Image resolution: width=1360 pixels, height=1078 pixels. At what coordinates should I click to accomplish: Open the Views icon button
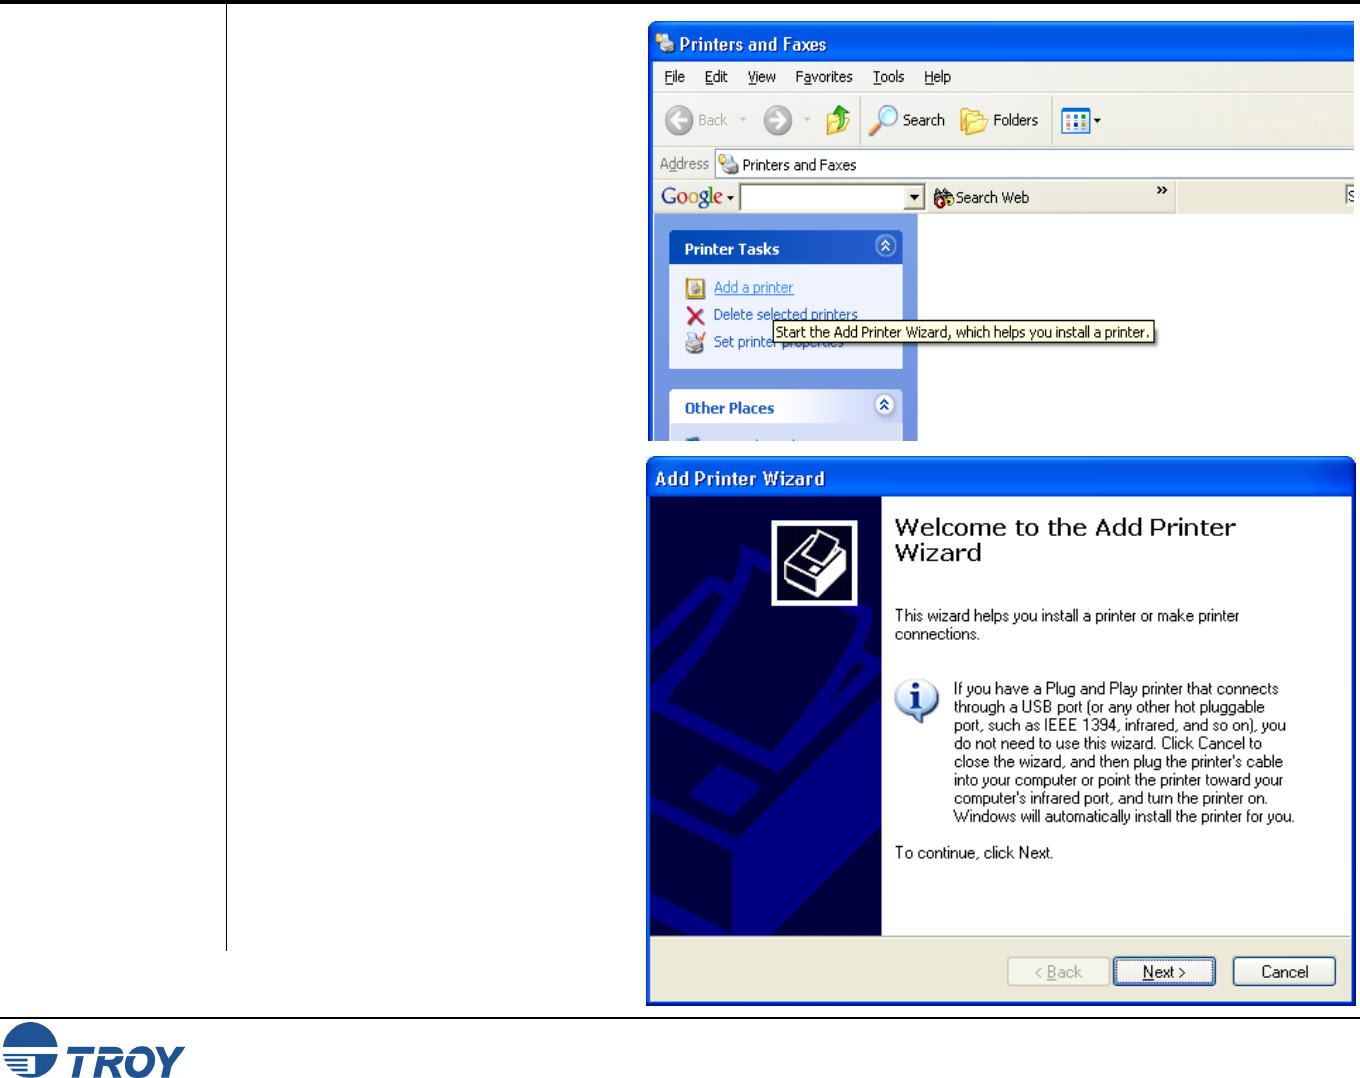[x=1075, y=121]
